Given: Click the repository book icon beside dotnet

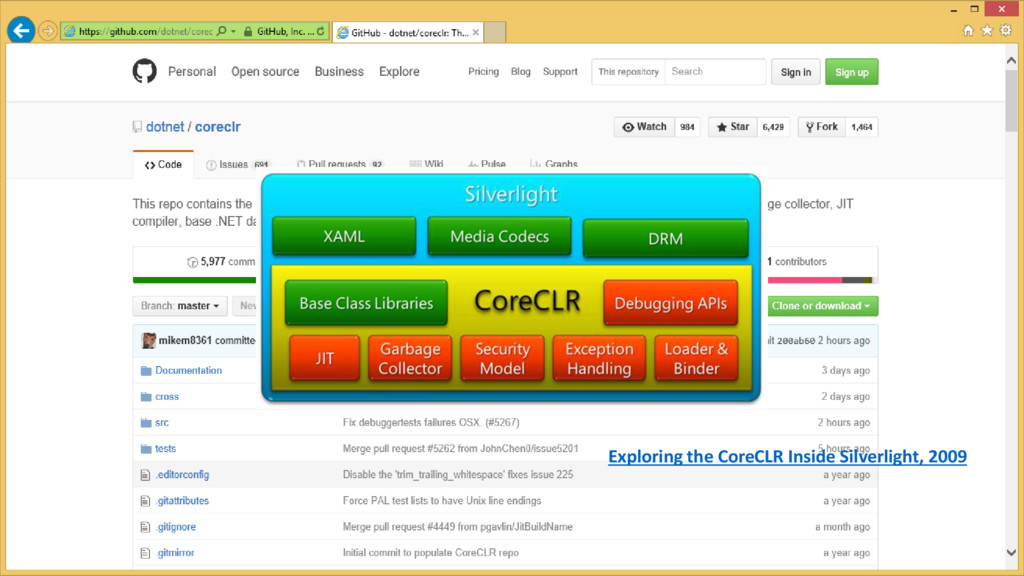Looking at the screenshot, I should pos(137,127).
